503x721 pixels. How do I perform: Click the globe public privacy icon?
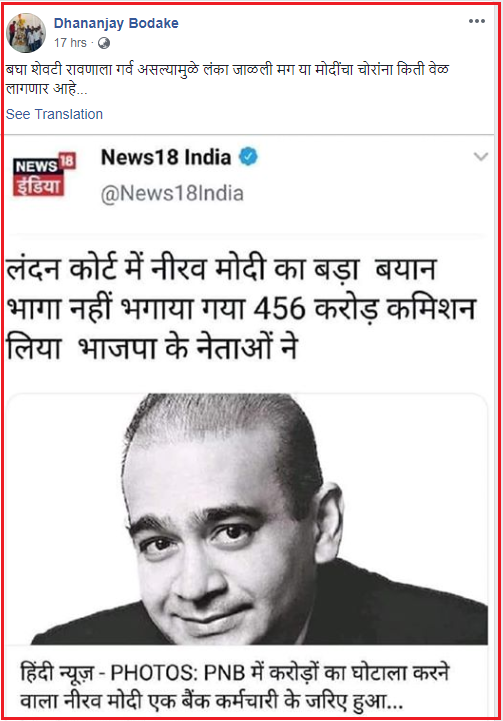104,43
